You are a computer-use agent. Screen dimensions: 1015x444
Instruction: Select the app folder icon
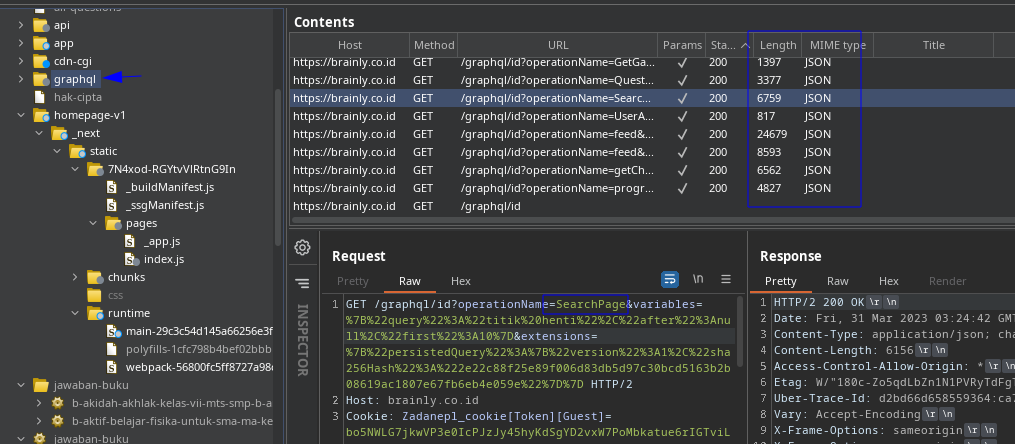point(41,43)
